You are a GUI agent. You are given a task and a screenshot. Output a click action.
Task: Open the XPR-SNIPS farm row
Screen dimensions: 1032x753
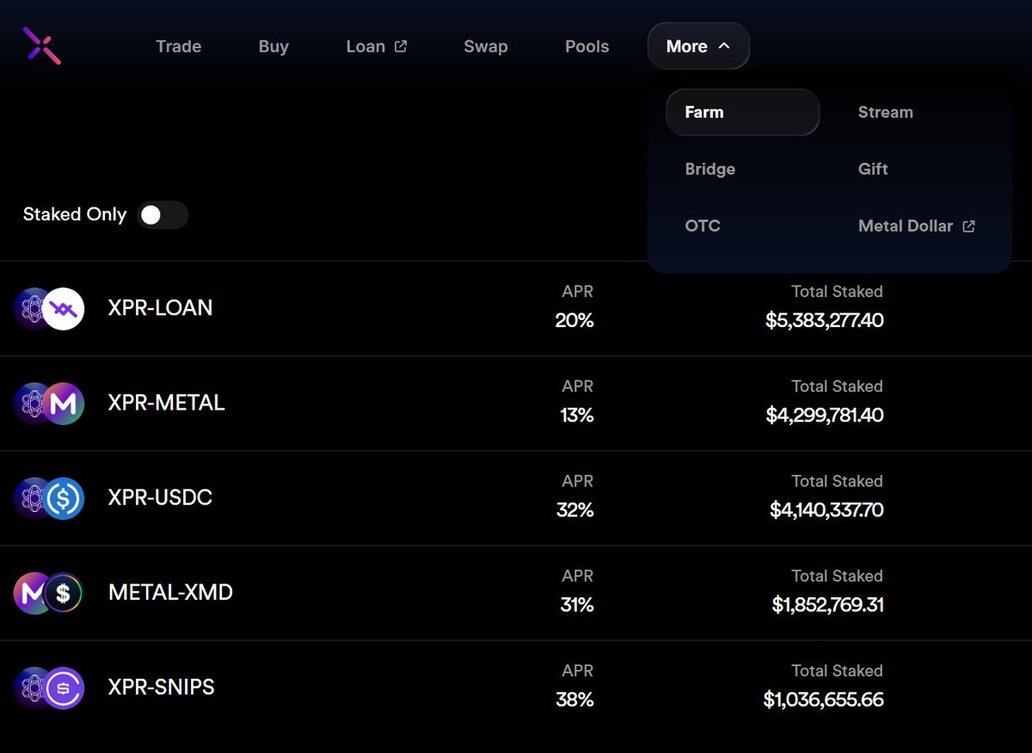(161, 687)
